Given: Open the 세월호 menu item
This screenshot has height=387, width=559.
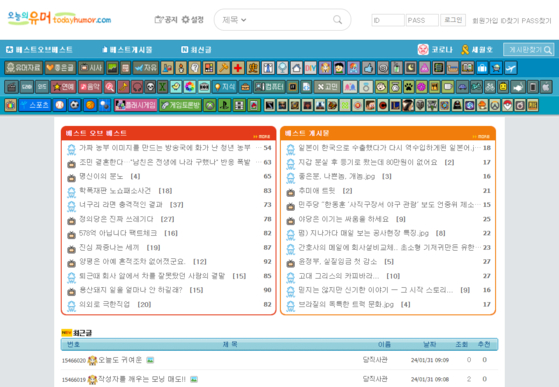Looking at the screenshot, I should click(x=476, y=50).
